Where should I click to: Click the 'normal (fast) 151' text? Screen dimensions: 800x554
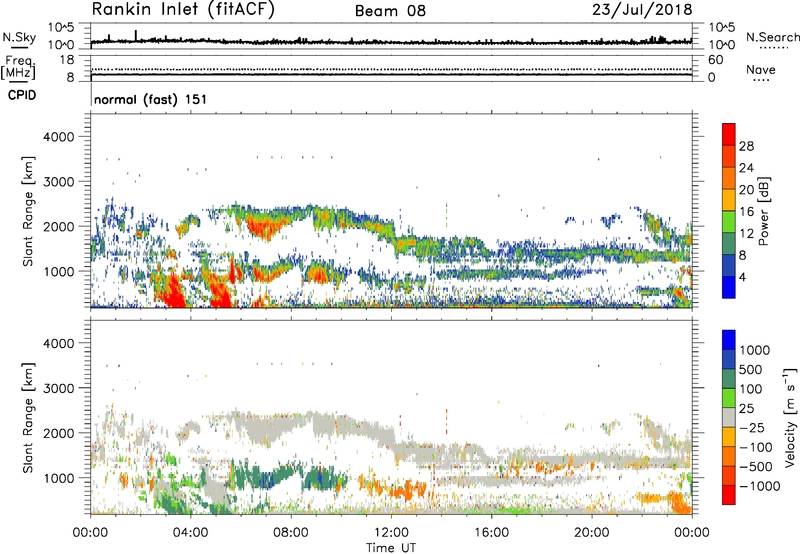tap(151, 99)
